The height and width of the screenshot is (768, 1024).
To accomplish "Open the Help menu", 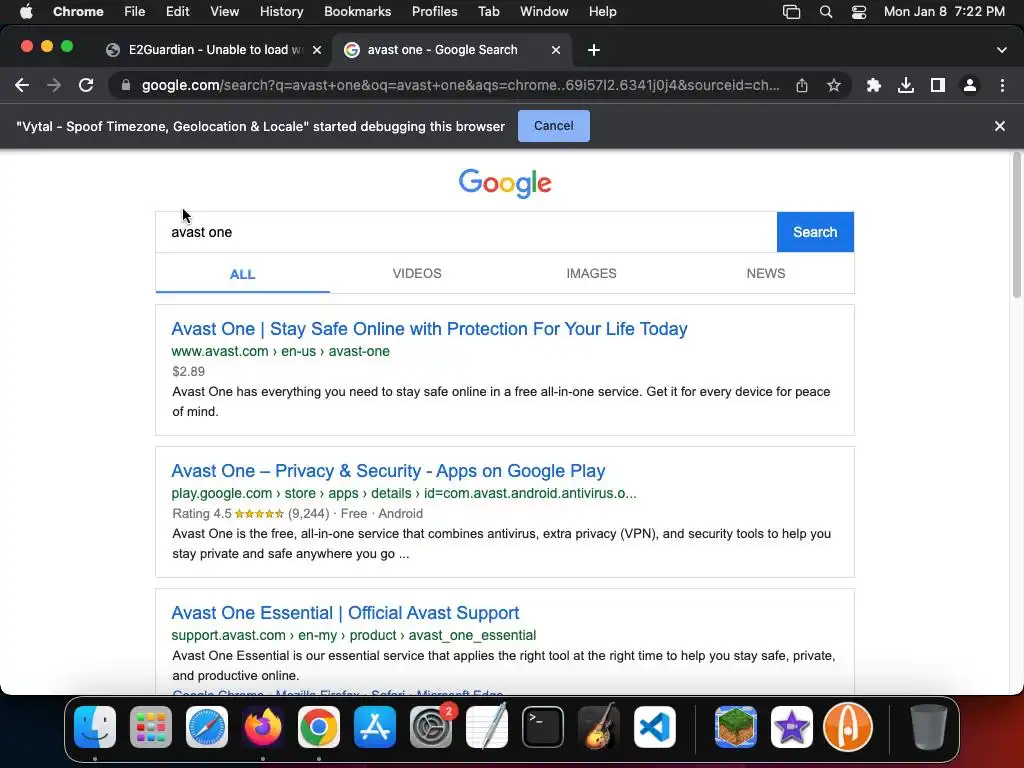I will pos(602,12).
